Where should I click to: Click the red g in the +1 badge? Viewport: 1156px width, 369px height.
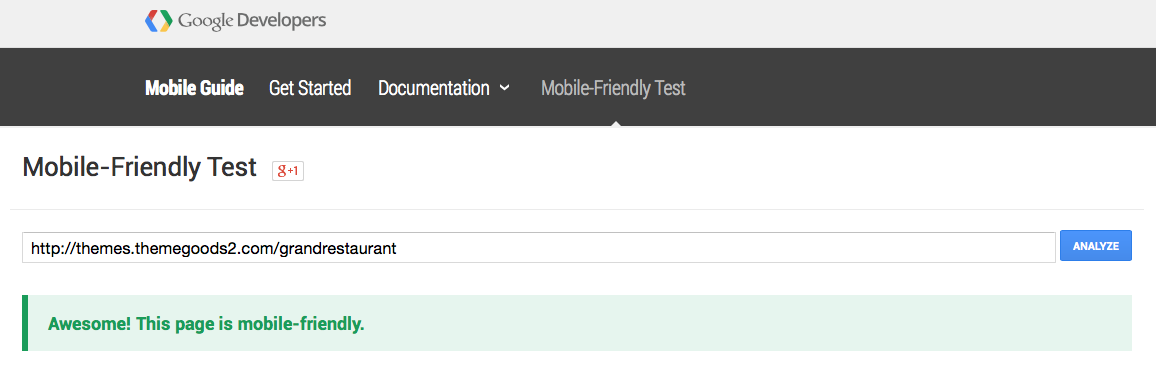point(282,171)
